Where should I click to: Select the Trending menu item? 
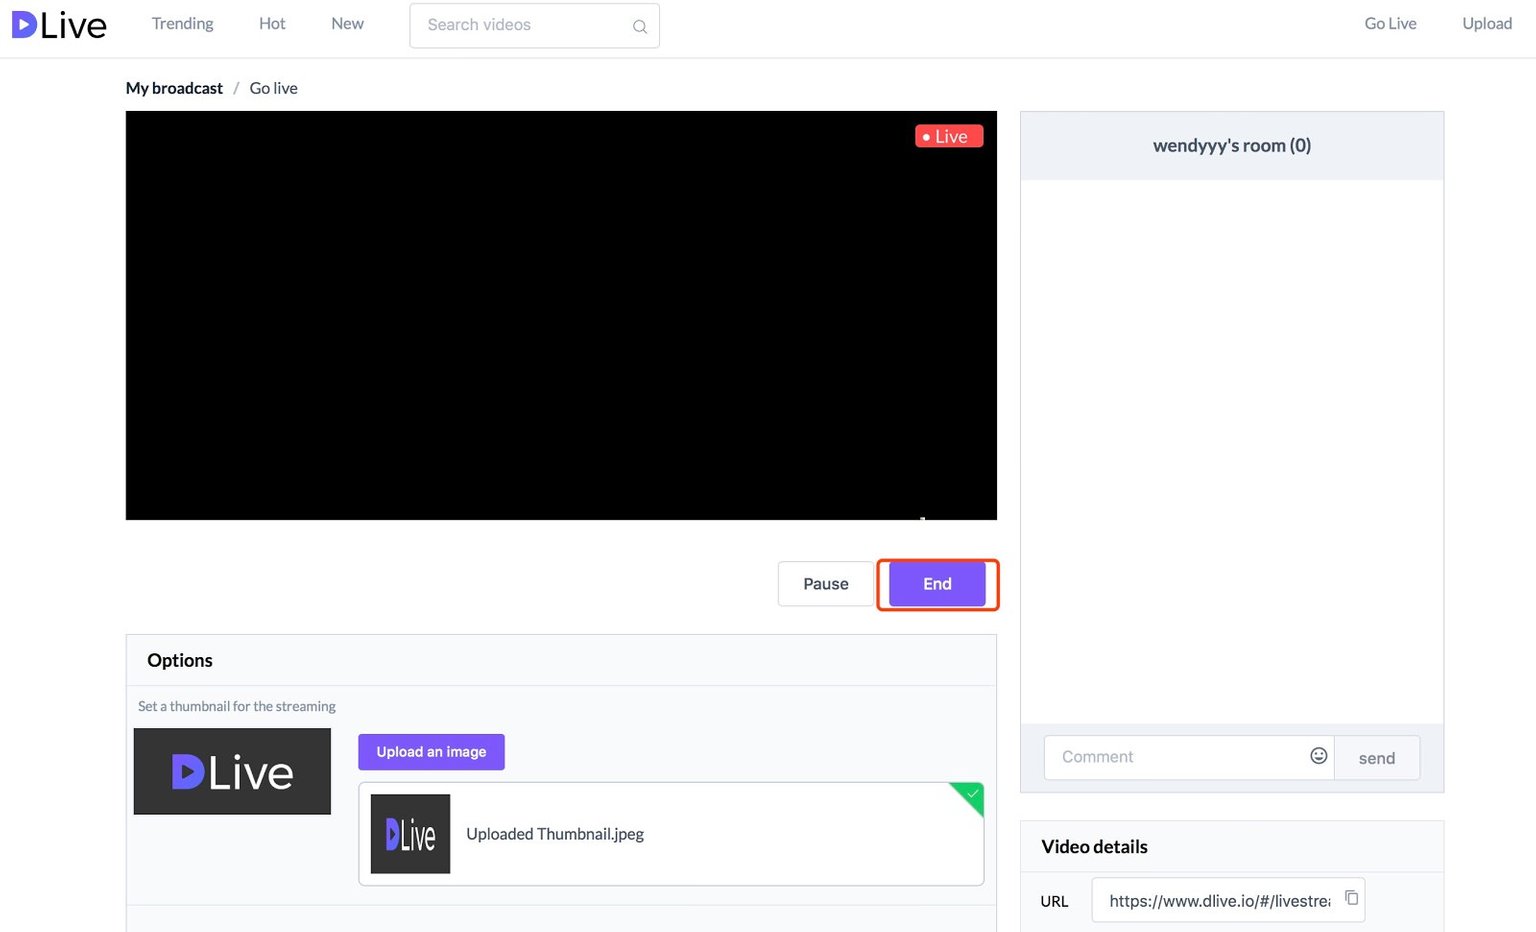[x=182, y=23]
